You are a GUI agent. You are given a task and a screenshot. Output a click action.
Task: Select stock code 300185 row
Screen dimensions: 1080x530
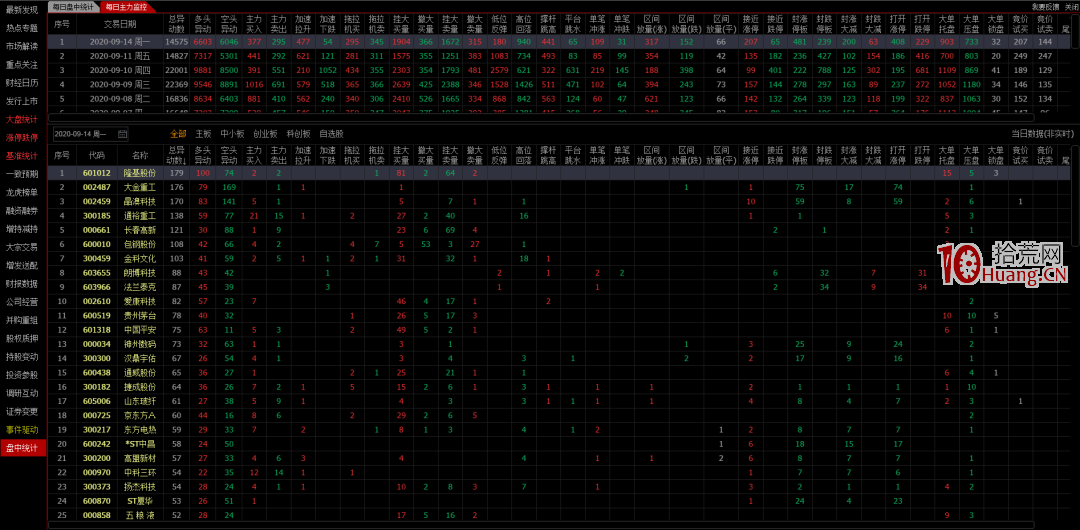click(x=559, y=216)
